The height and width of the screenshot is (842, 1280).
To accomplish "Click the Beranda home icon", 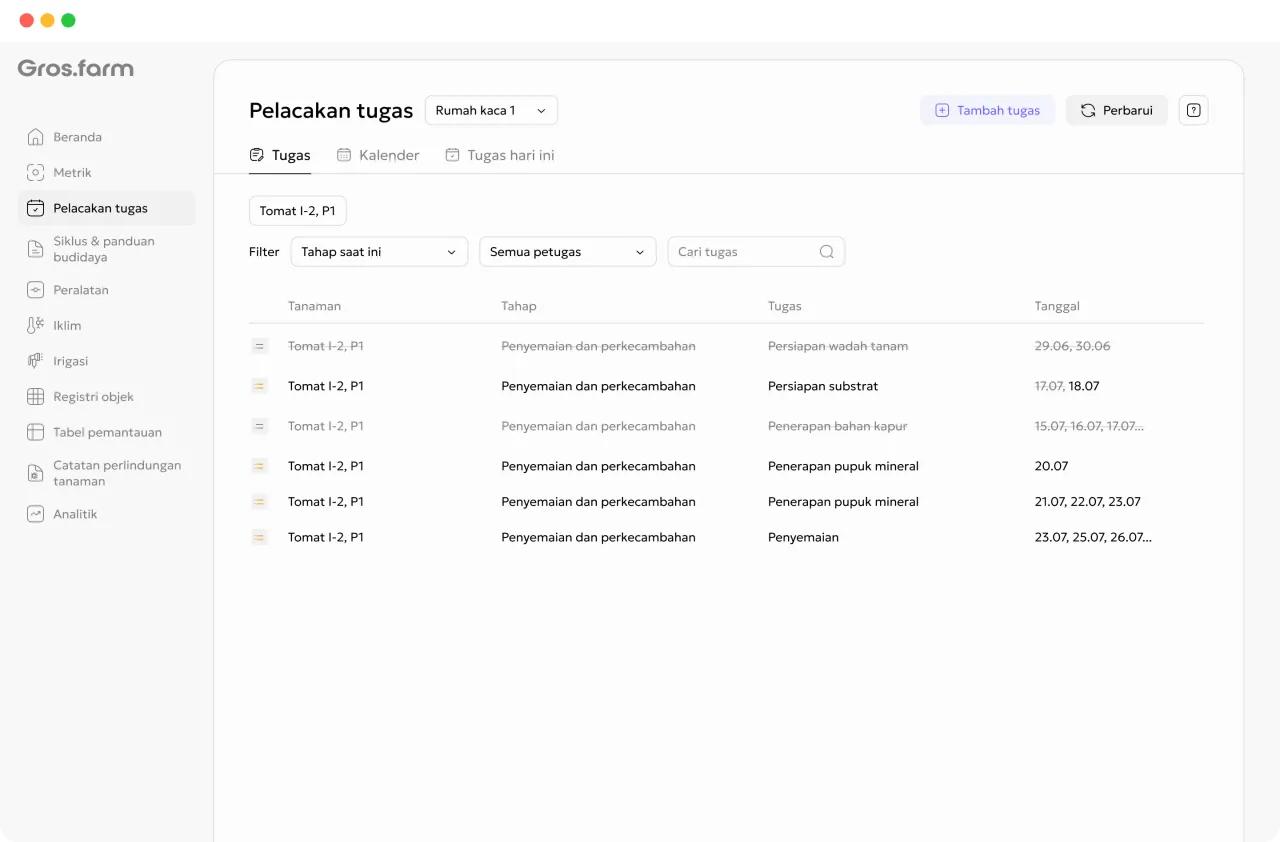I will [35, 137].
